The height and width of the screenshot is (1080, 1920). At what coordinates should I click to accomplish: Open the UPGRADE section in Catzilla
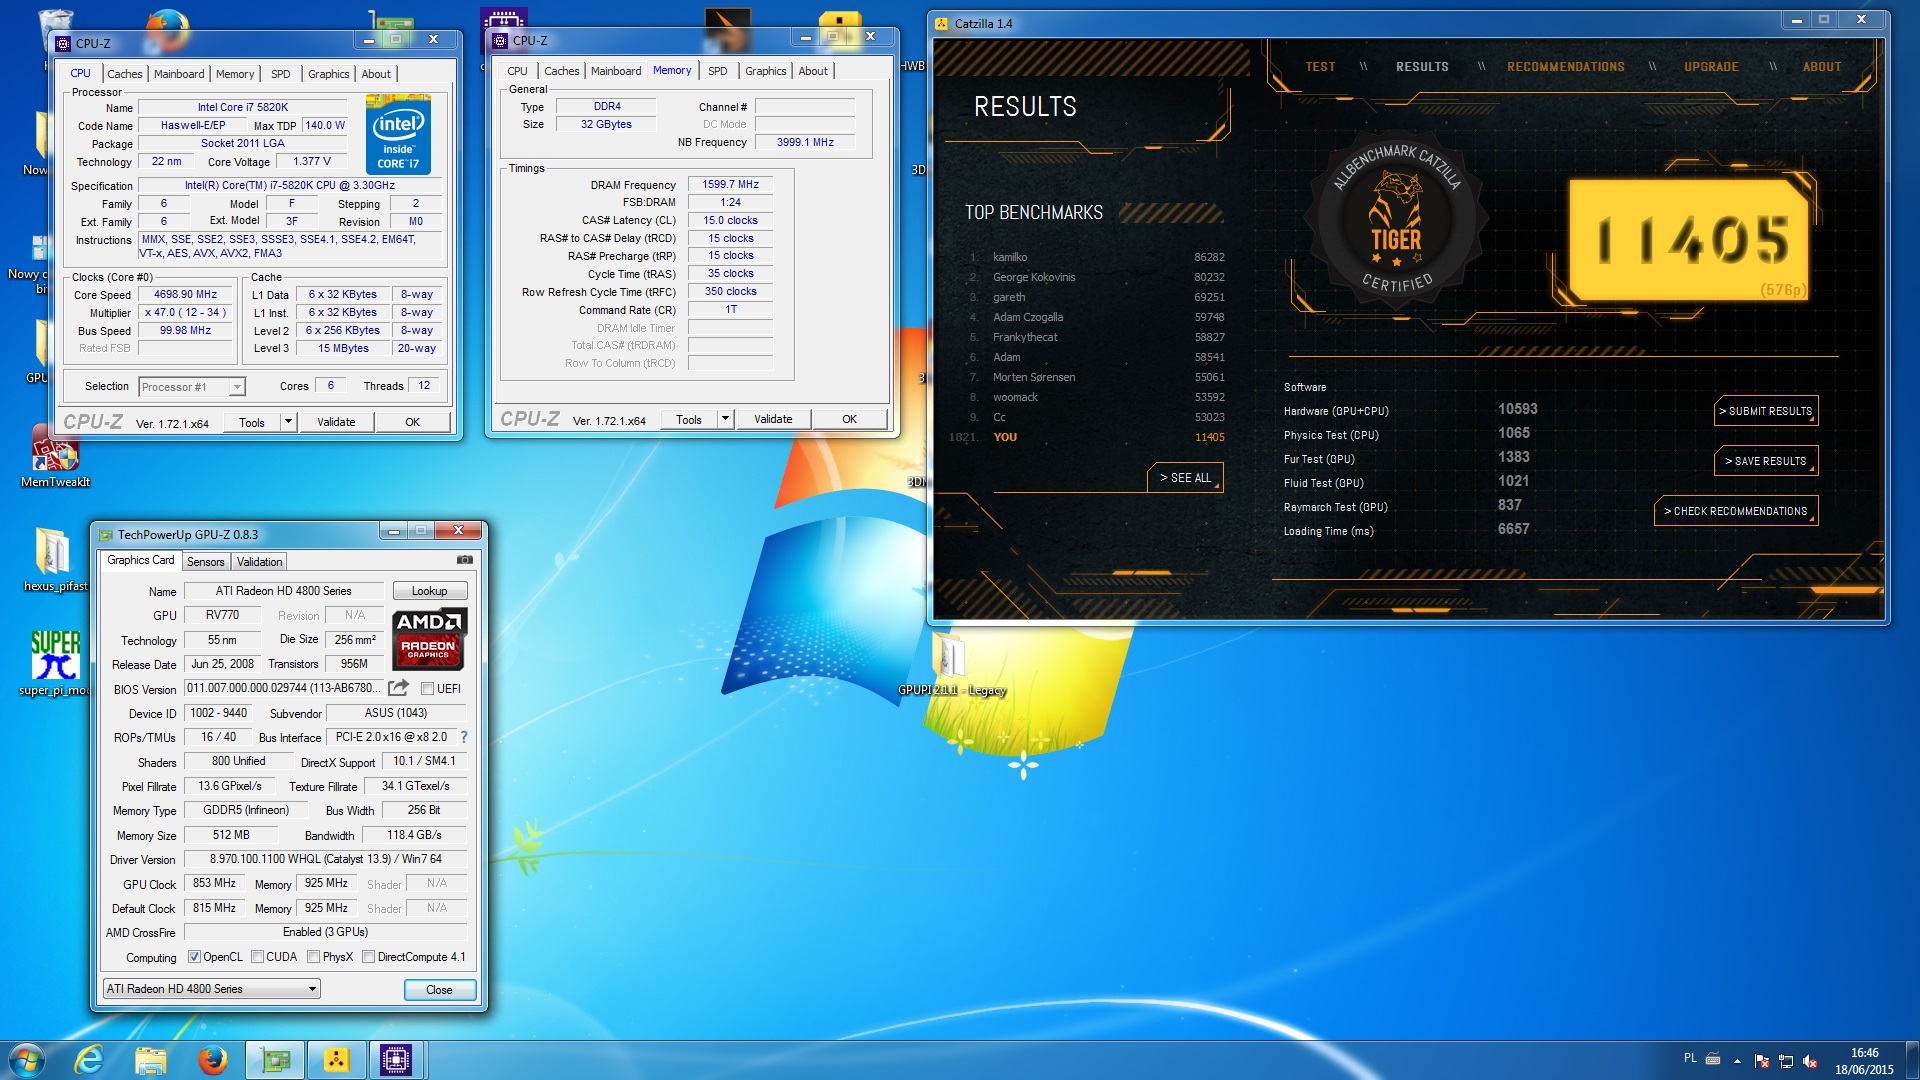[1711, 67]
